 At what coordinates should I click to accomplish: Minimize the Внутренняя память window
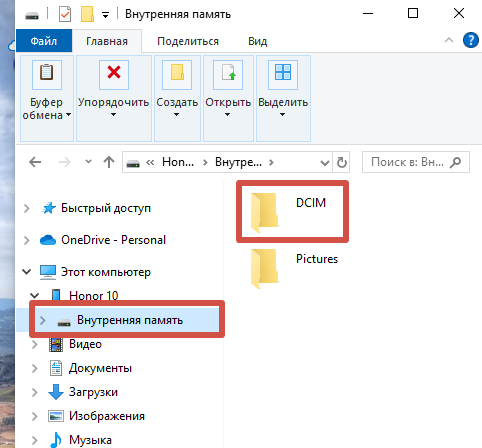tap(368, 13)
